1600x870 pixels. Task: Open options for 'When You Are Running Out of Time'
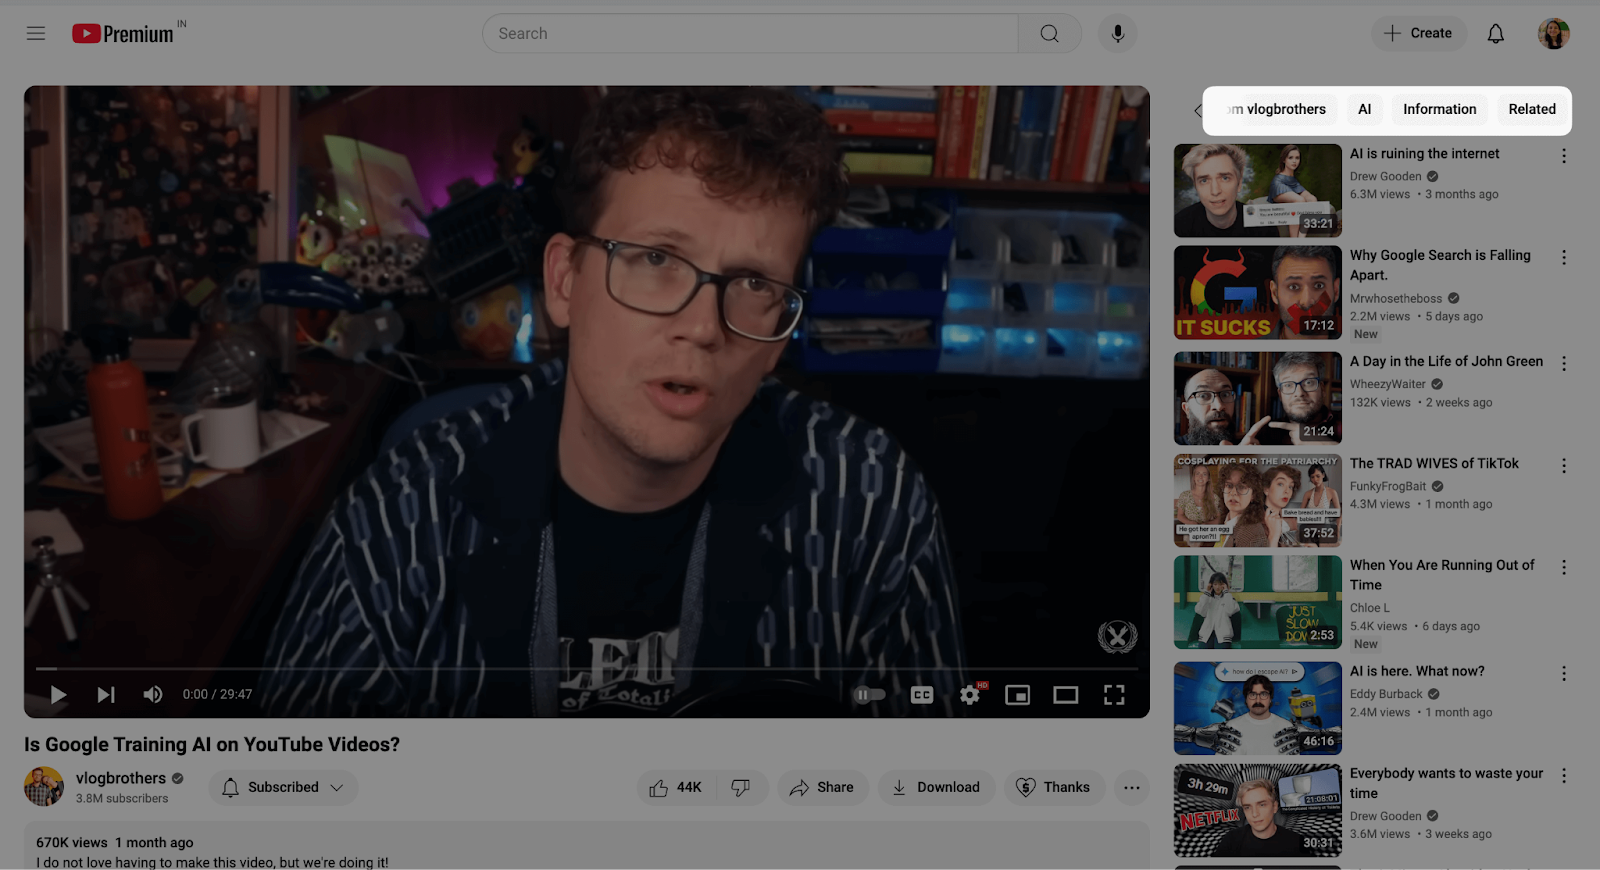[1564, 568]
